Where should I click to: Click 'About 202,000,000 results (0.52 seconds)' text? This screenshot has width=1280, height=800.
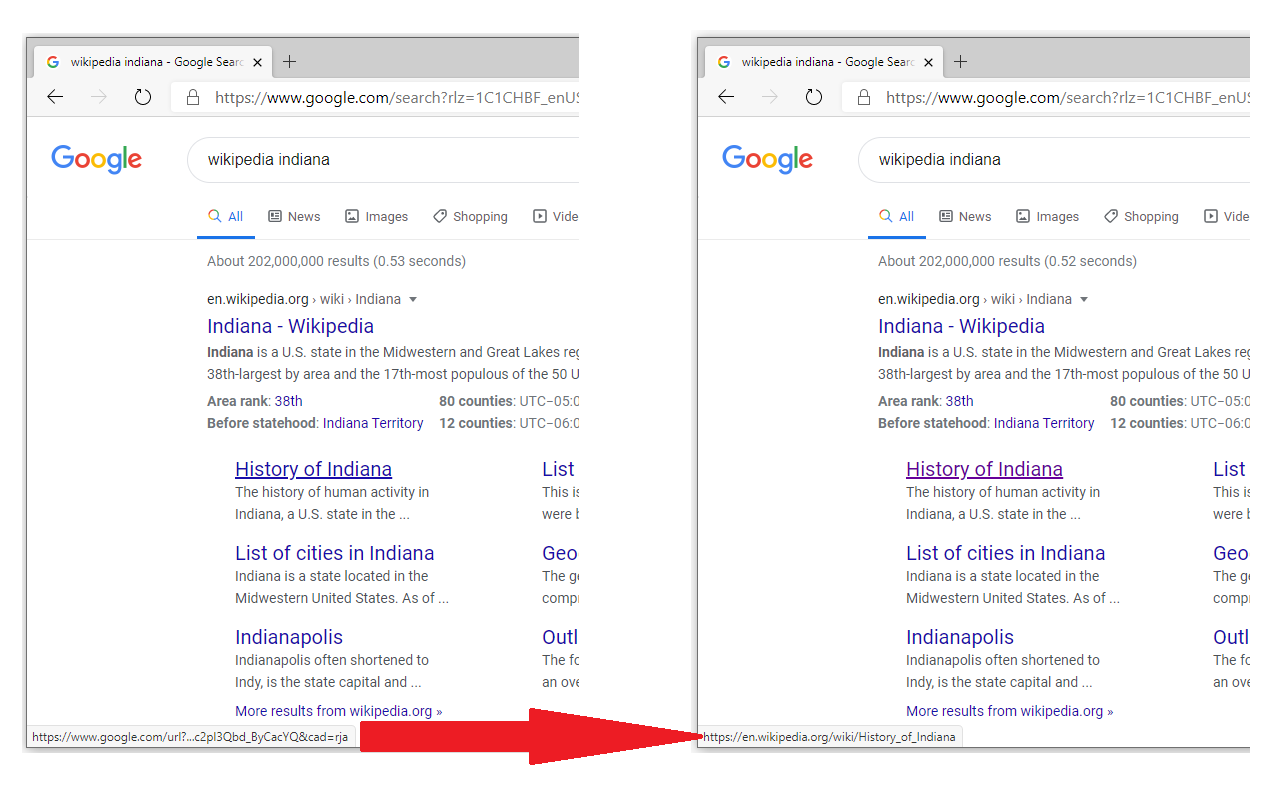[x=1007, y=261]
